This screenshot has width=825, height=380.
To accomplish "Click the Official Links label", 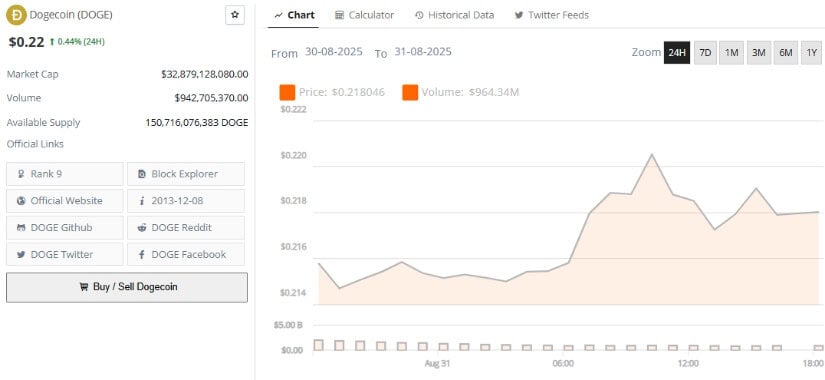I will 35,144.
